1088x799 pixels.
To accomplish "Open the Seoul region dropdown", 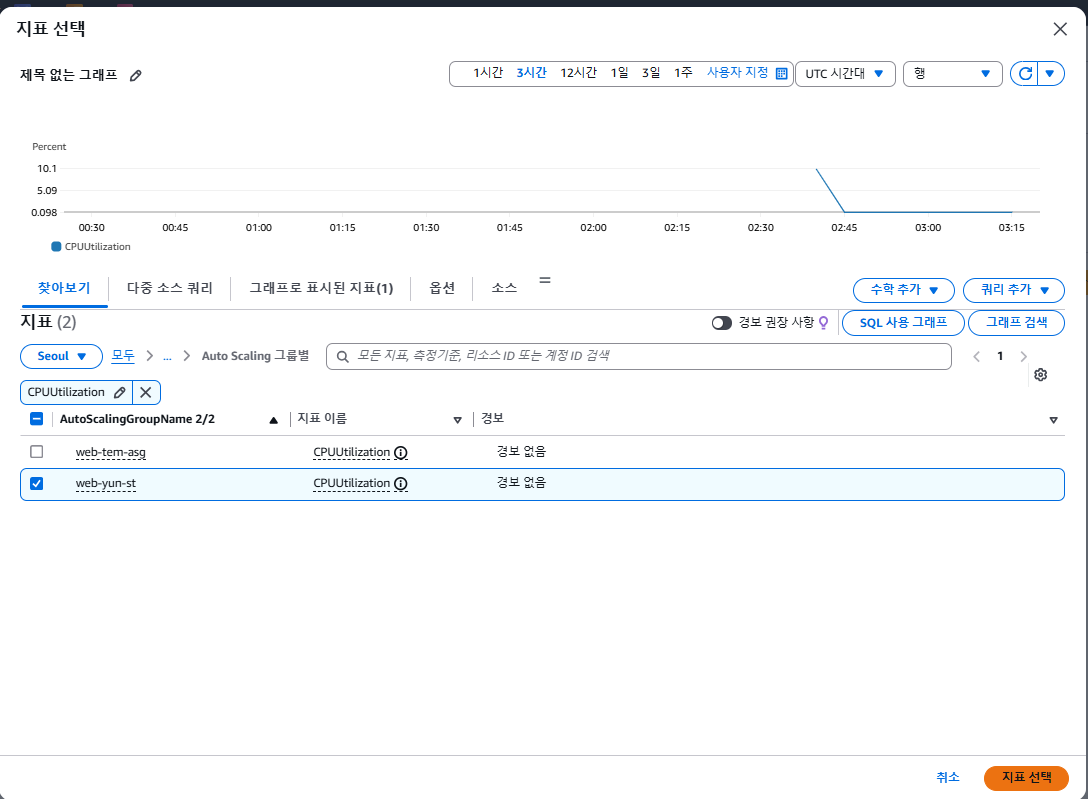I will [x=61, y=356].
